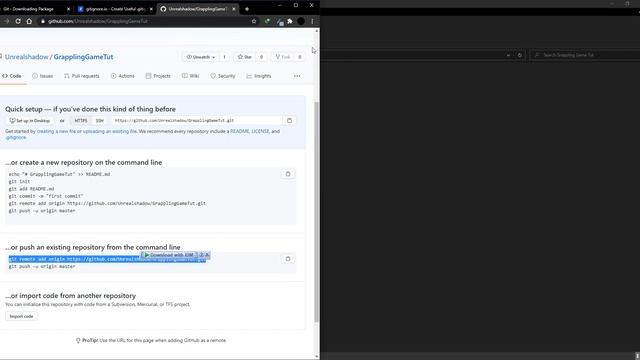Click the File Explorer search box
The height and width of the screenshot is (360, 640).
584,55
